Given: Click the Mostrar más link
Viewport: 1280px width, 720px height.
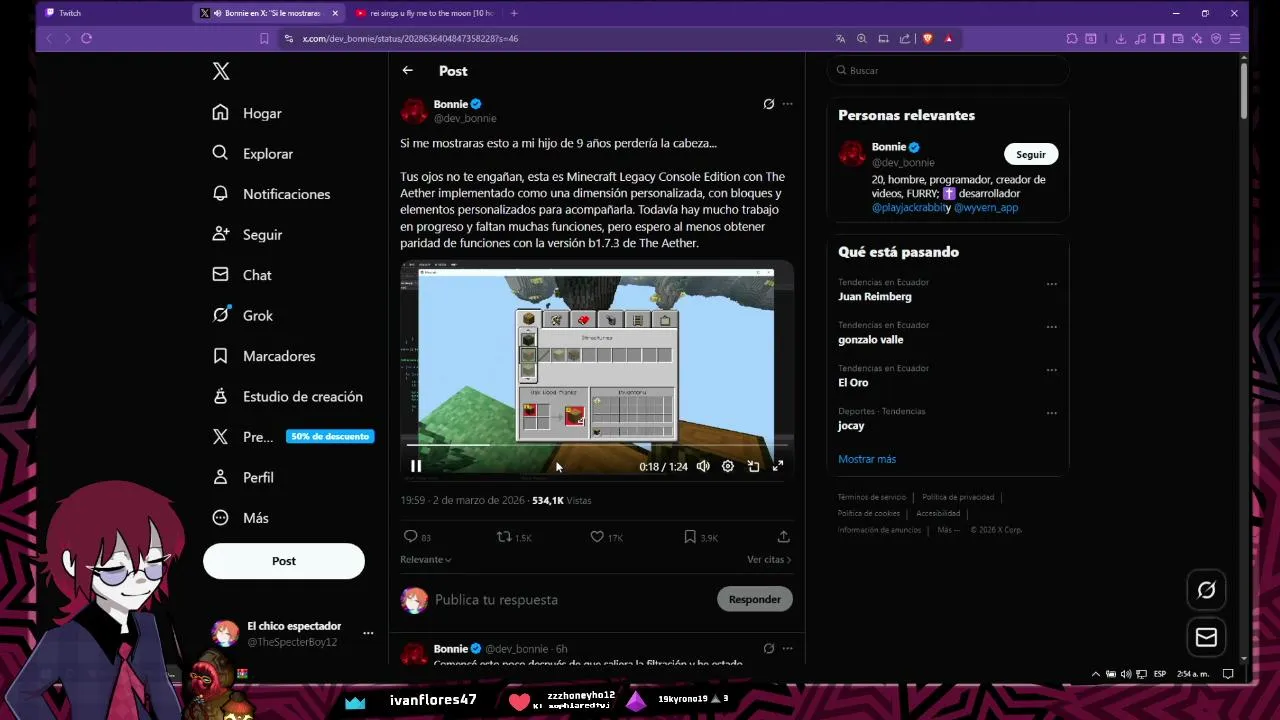Looking at the screenshot, I should [867, 459].
